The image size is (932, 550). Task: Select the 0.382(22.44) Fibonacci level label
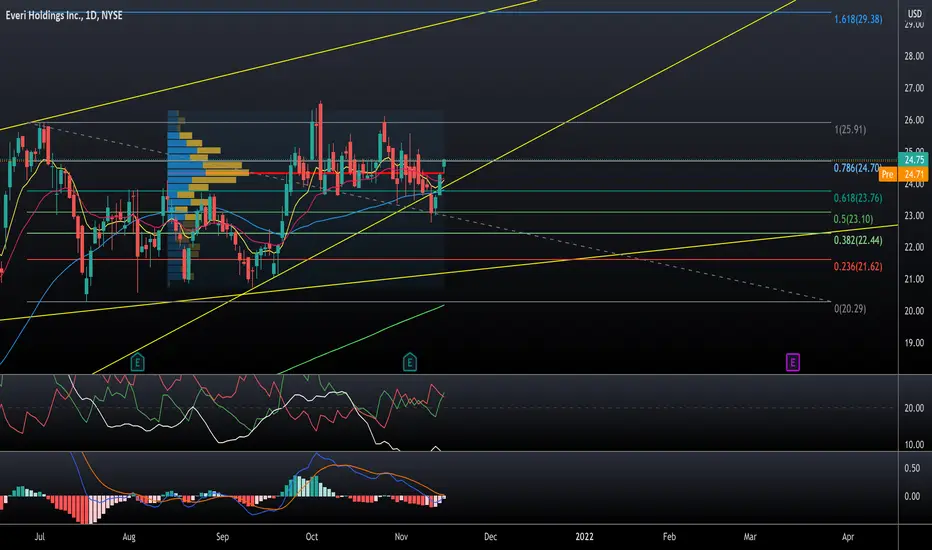tap(857, 240)
